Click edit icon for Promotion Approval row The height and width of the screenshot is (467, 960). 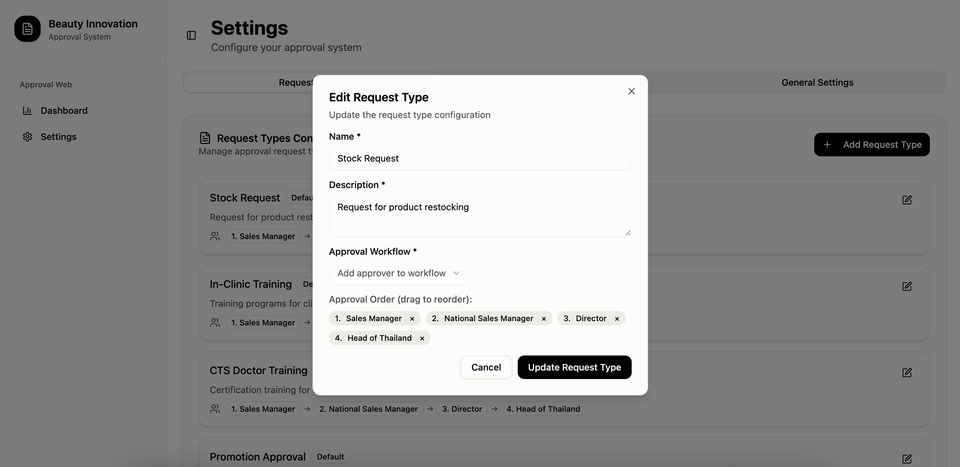906,459
